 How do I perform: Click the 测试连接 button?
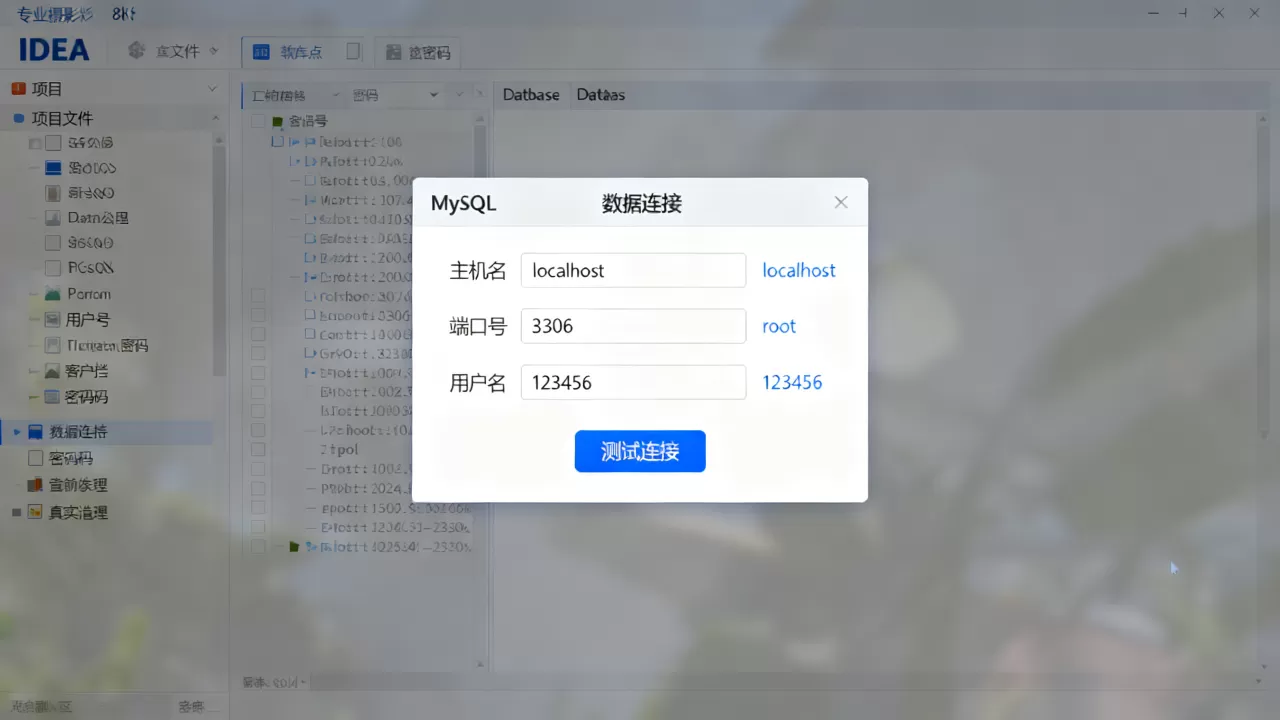tap(640, 451)
